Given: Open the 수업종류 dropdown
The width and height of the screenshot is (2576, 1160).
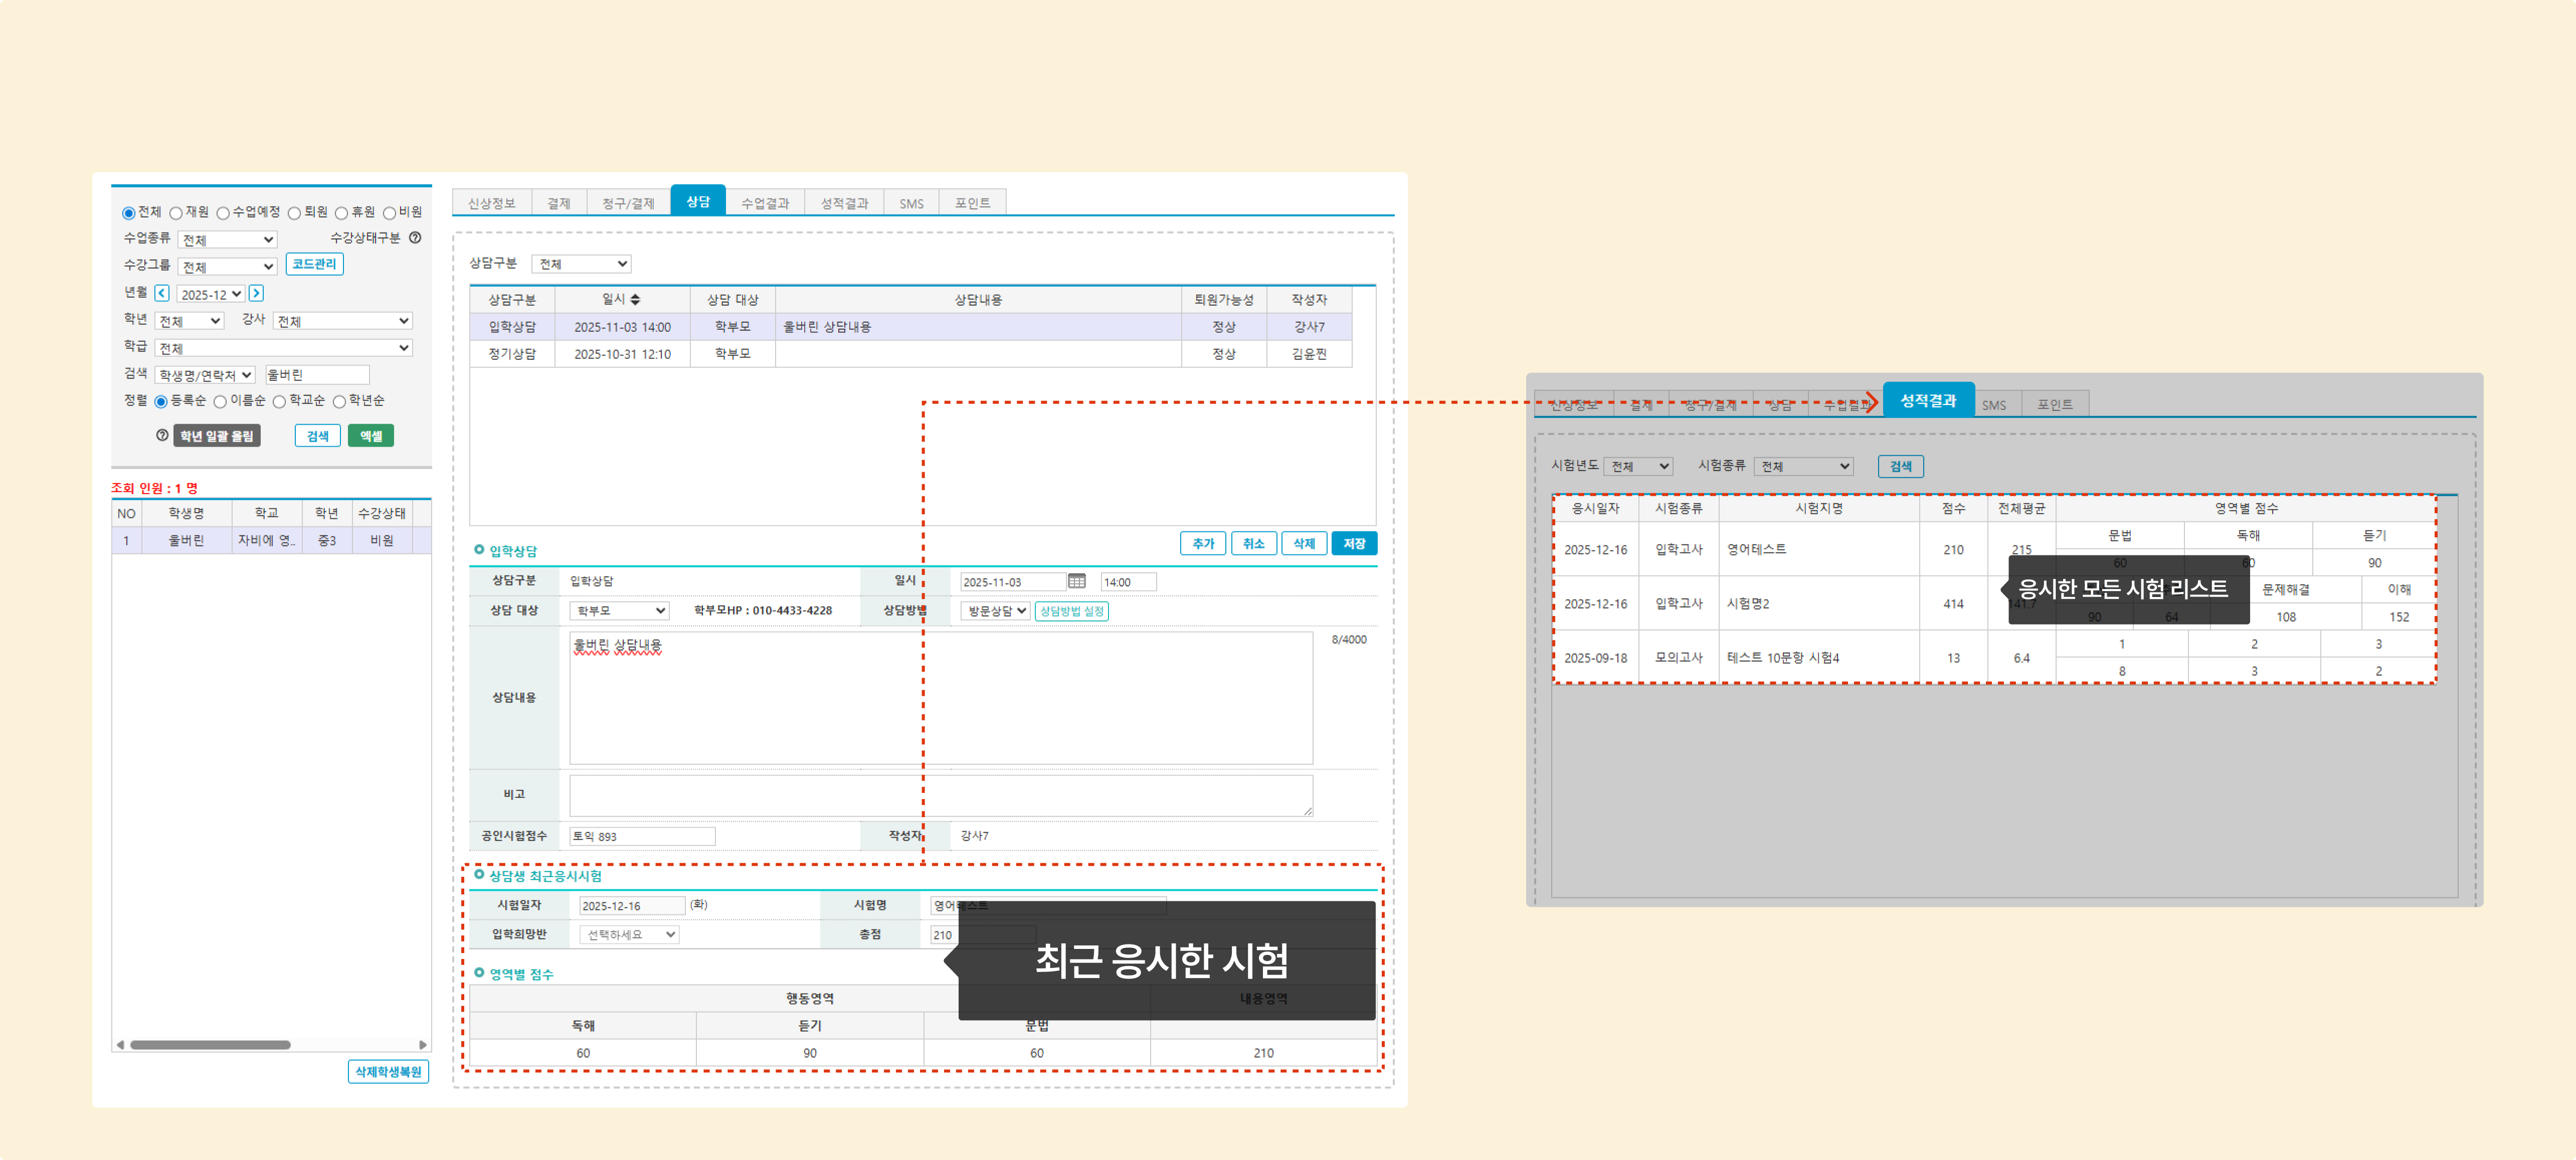Looking at the screenshot, I should click(x=227, y=240).
